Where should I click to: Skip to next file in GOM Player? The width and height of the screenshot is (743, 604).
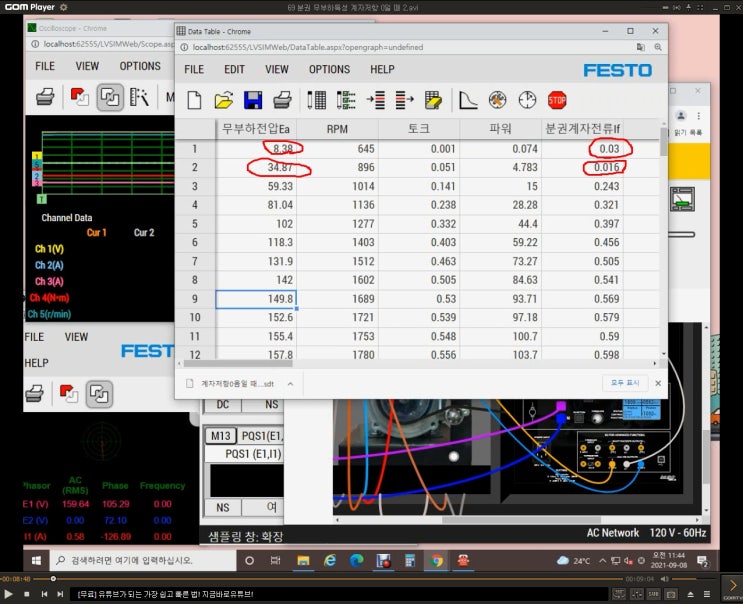coord(60,594)
